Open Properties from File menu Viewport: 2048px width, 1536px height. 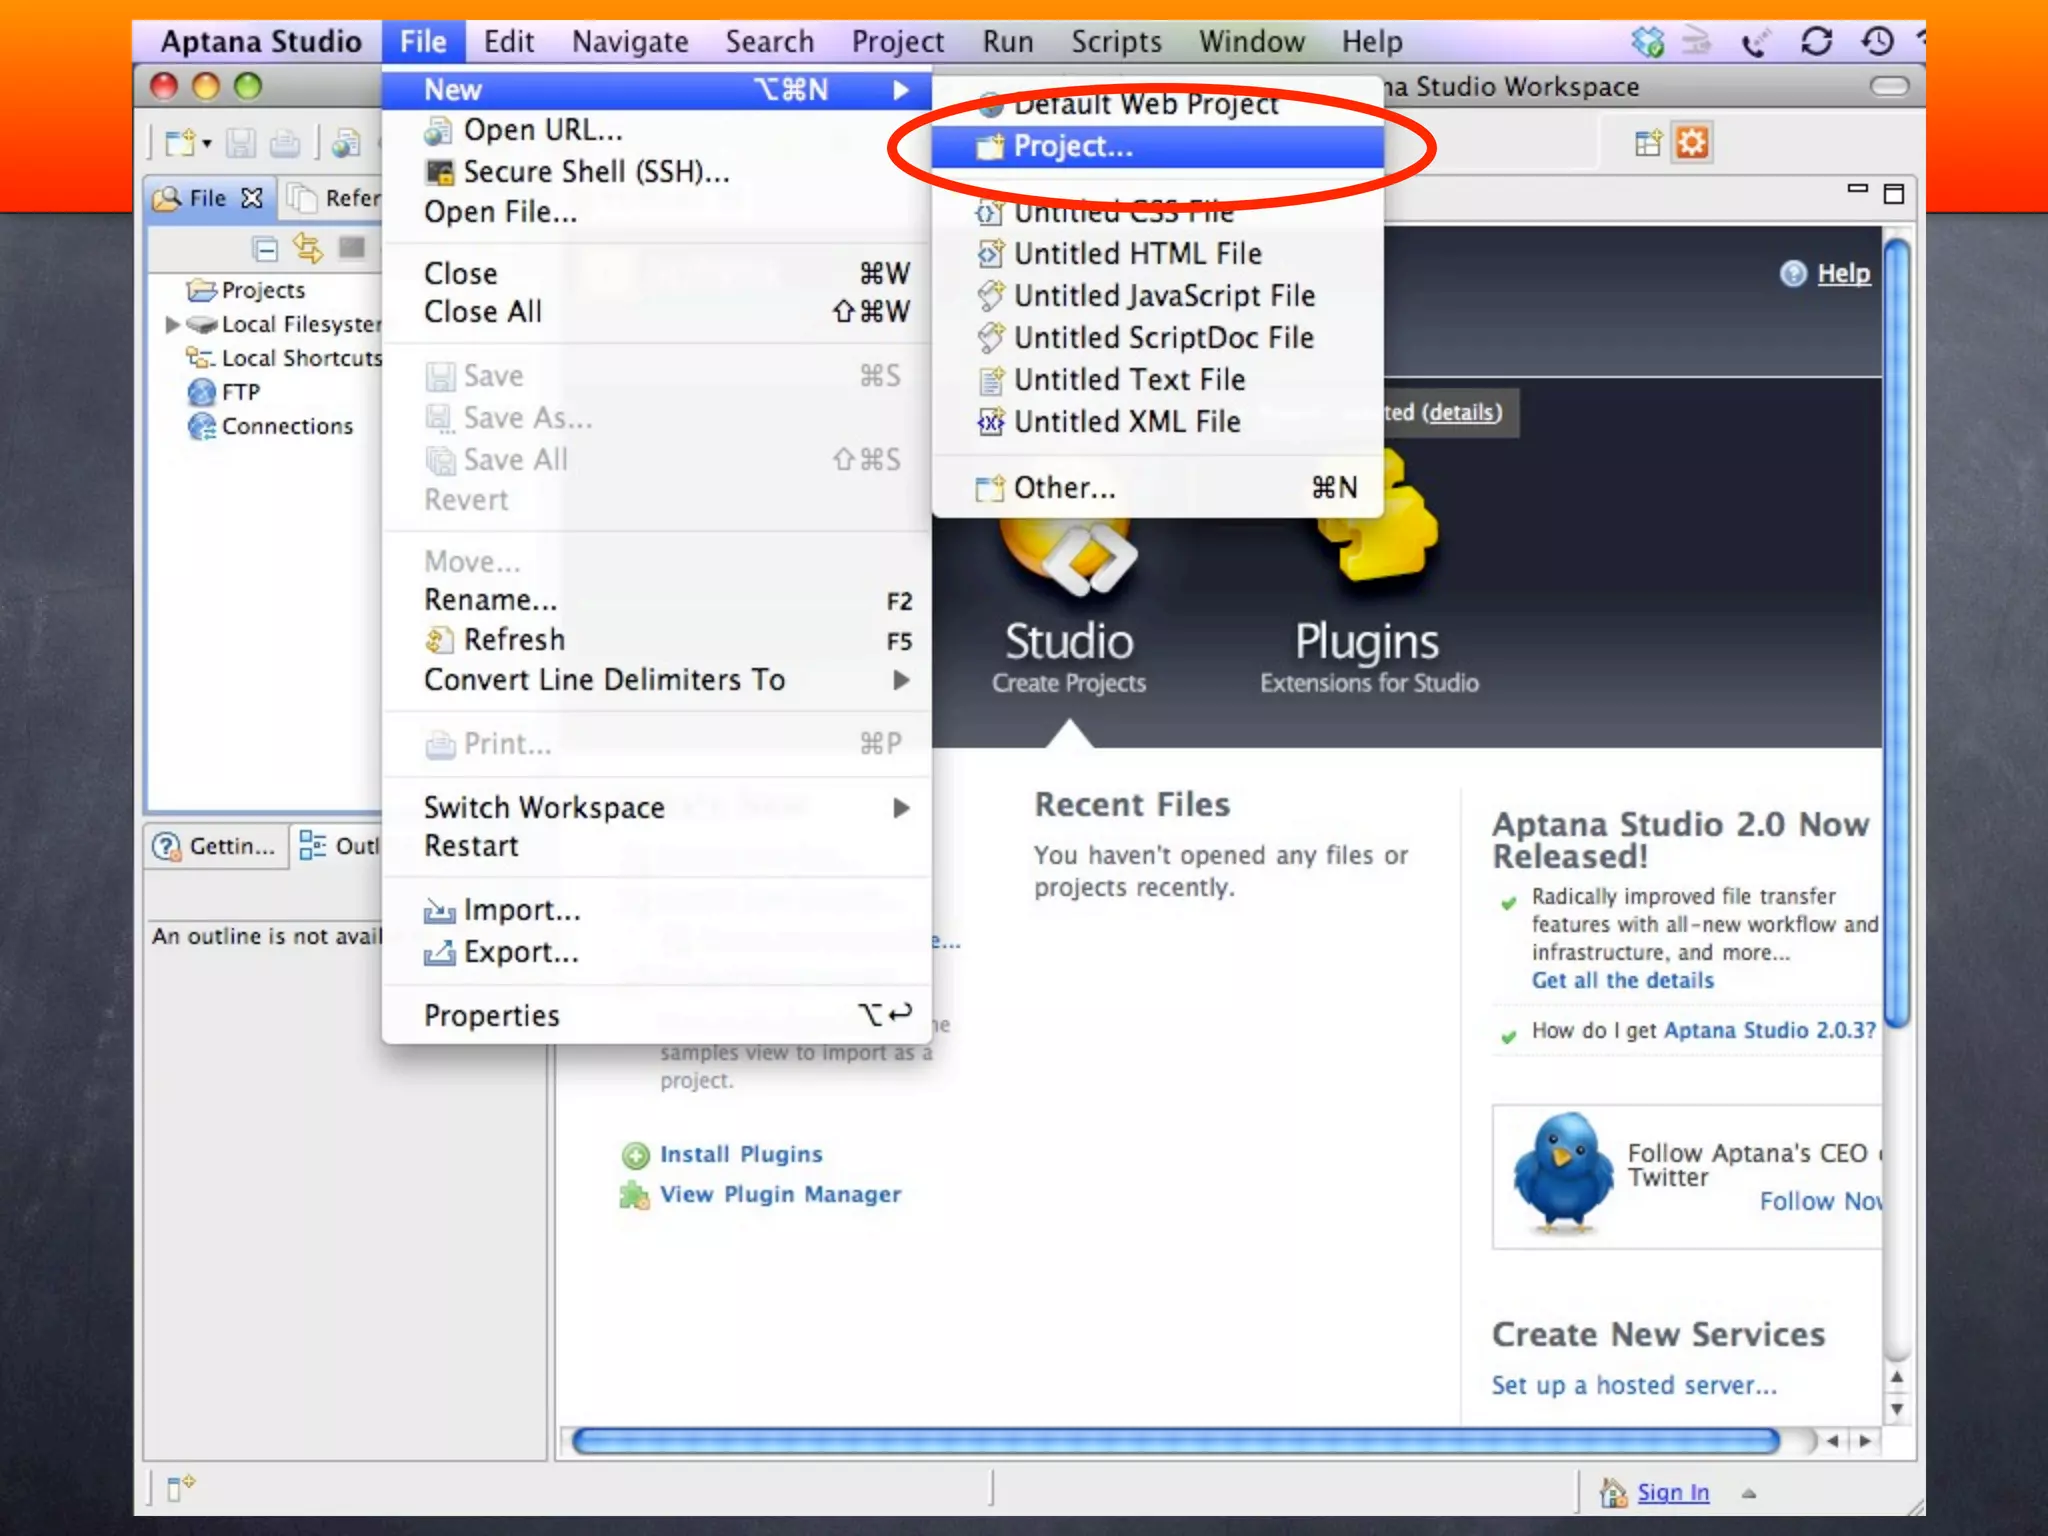tap(656, 1016)
